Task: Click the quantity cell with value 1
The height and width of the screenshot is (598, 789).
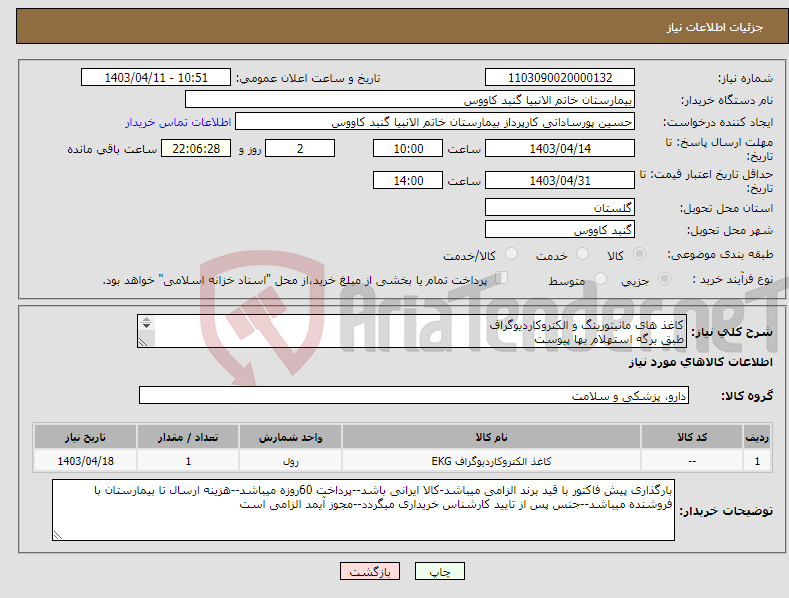Action: [188, 461]
